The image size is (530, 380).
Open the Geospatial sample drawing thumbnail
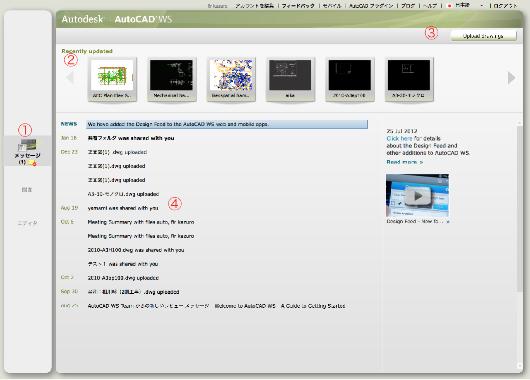click(x=231, y=79)
